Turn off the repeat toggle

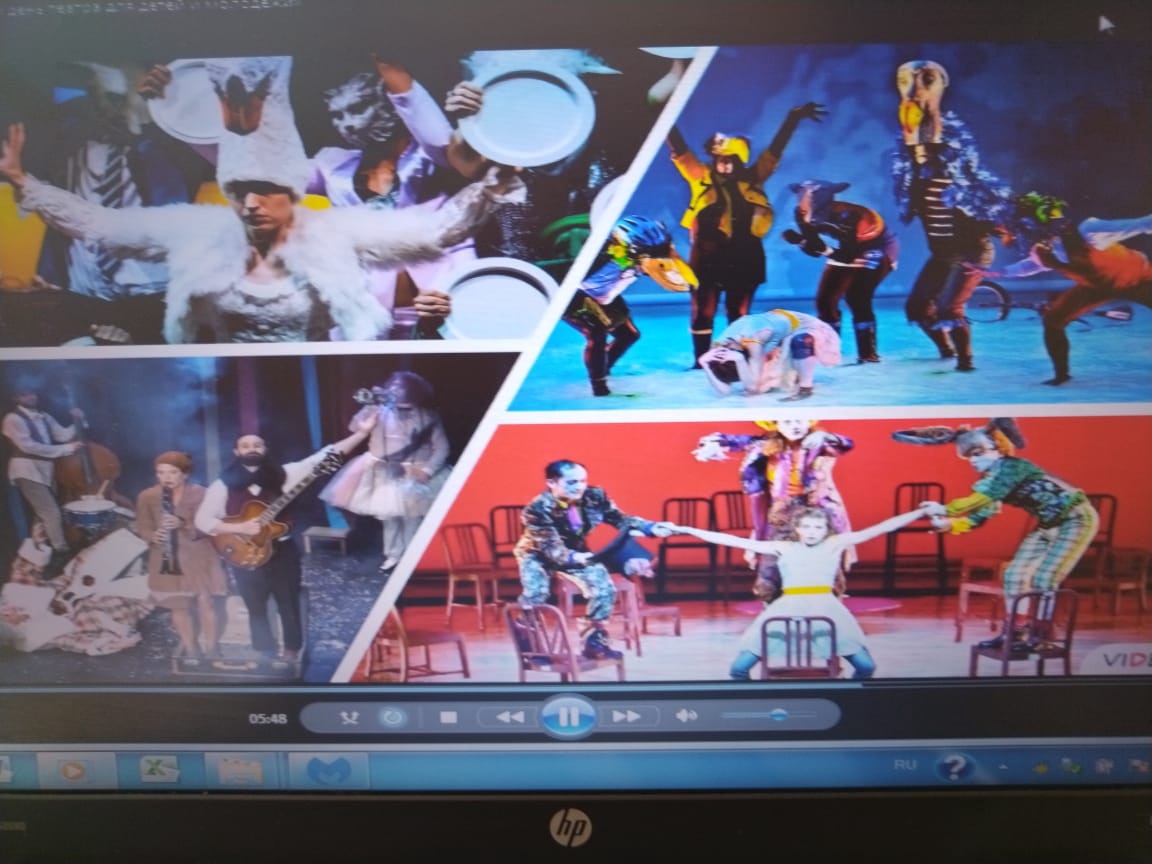[x=392, y=717]
